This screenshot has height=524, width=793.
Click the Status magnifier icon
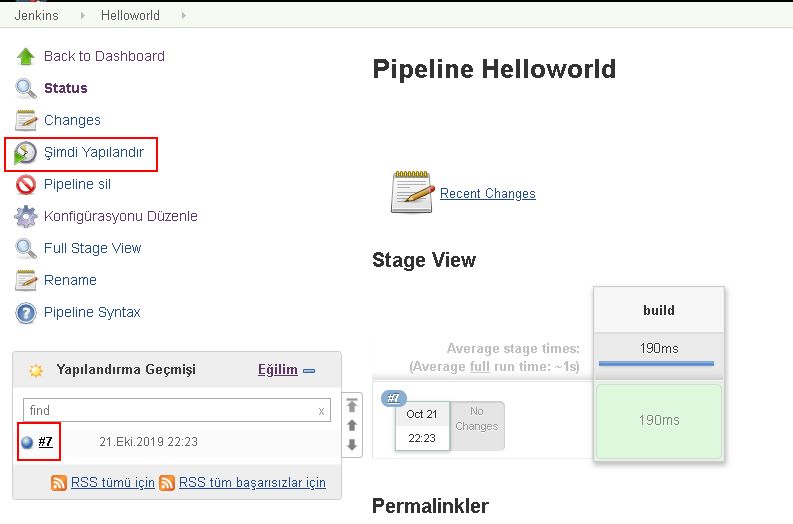[x=25, y=88]
